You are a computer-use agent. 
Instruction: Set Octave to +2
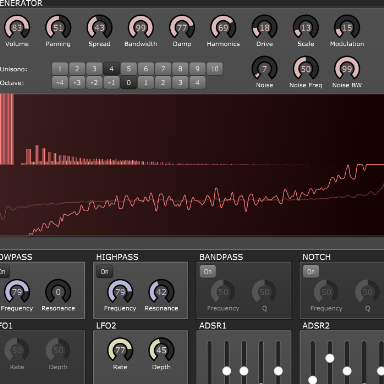point(163,83)
